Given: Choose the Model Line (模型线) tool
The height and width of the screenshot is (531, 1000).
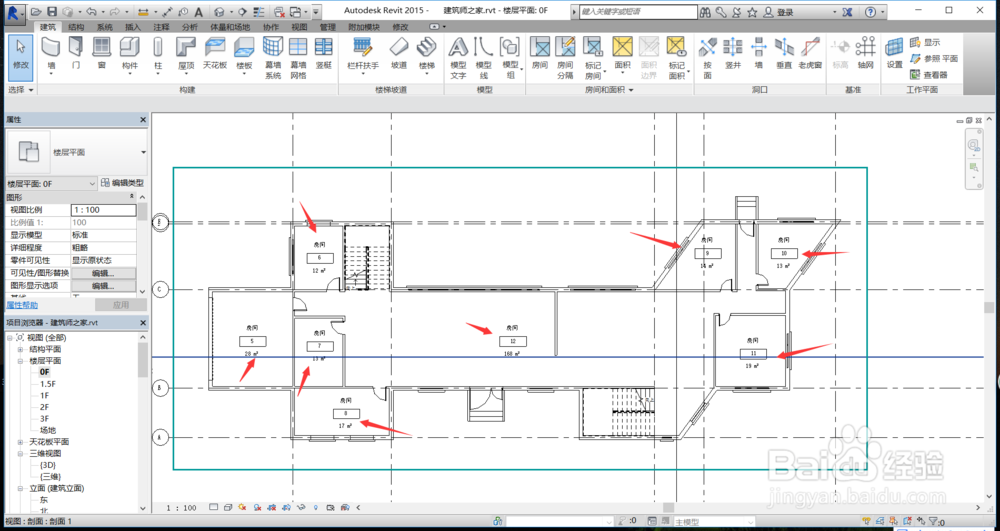Looking at the screenshot, I should click(483, 57).
